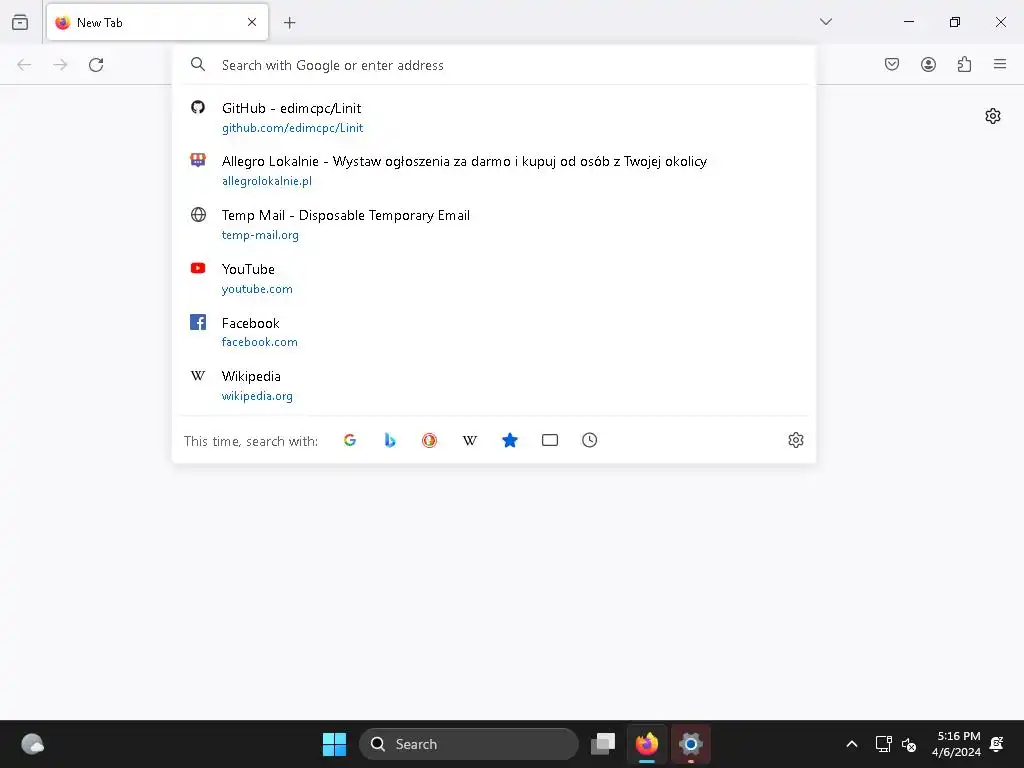
Task: Open the YouTube suggestion title
Action: 248,269
